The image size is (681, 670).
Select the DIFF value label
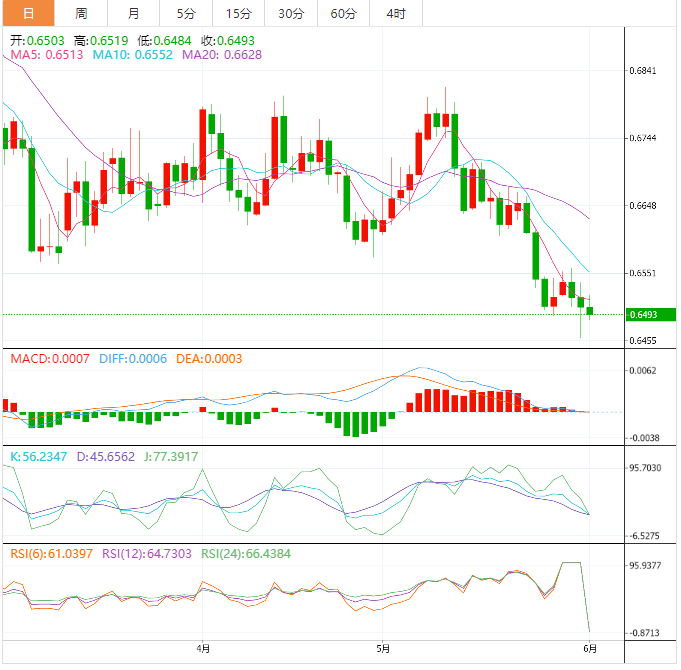[x=133, y=358]
